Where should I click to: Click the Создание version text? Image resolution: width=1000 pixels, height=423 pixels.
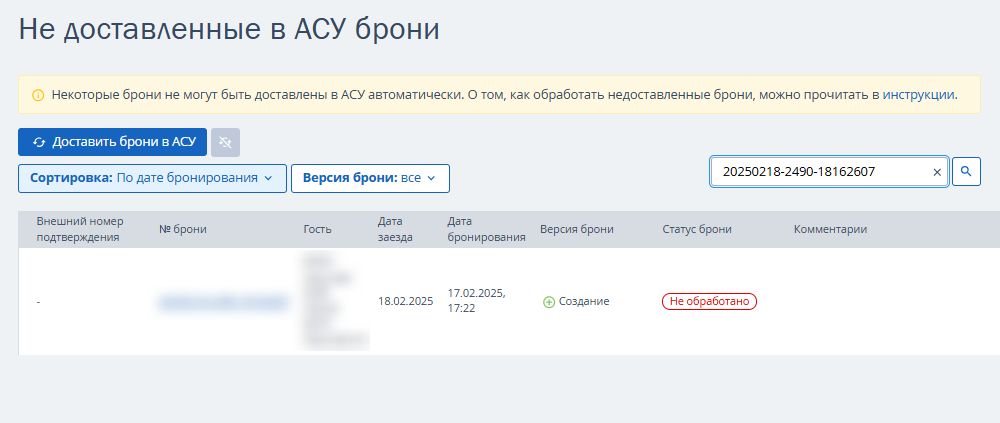point(584,301)
